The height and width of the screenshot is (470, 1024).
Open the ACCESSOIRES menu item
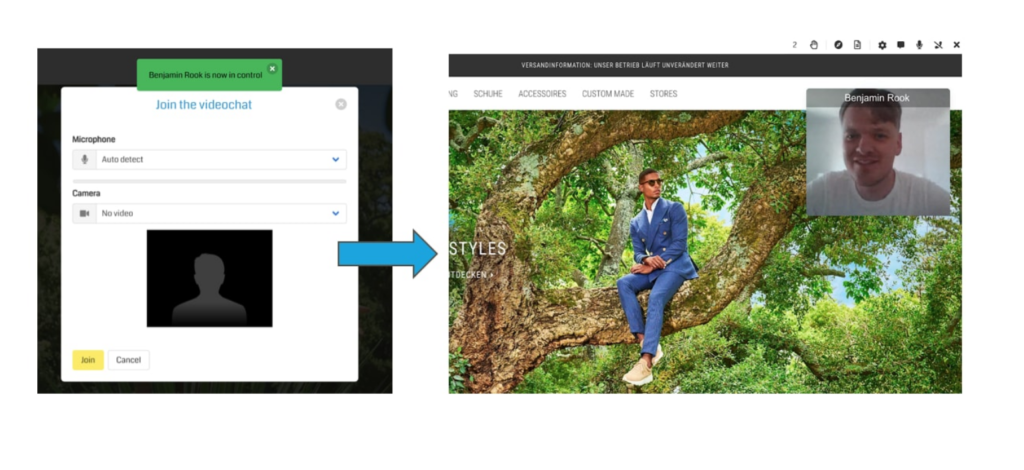(x=542, y=94)
